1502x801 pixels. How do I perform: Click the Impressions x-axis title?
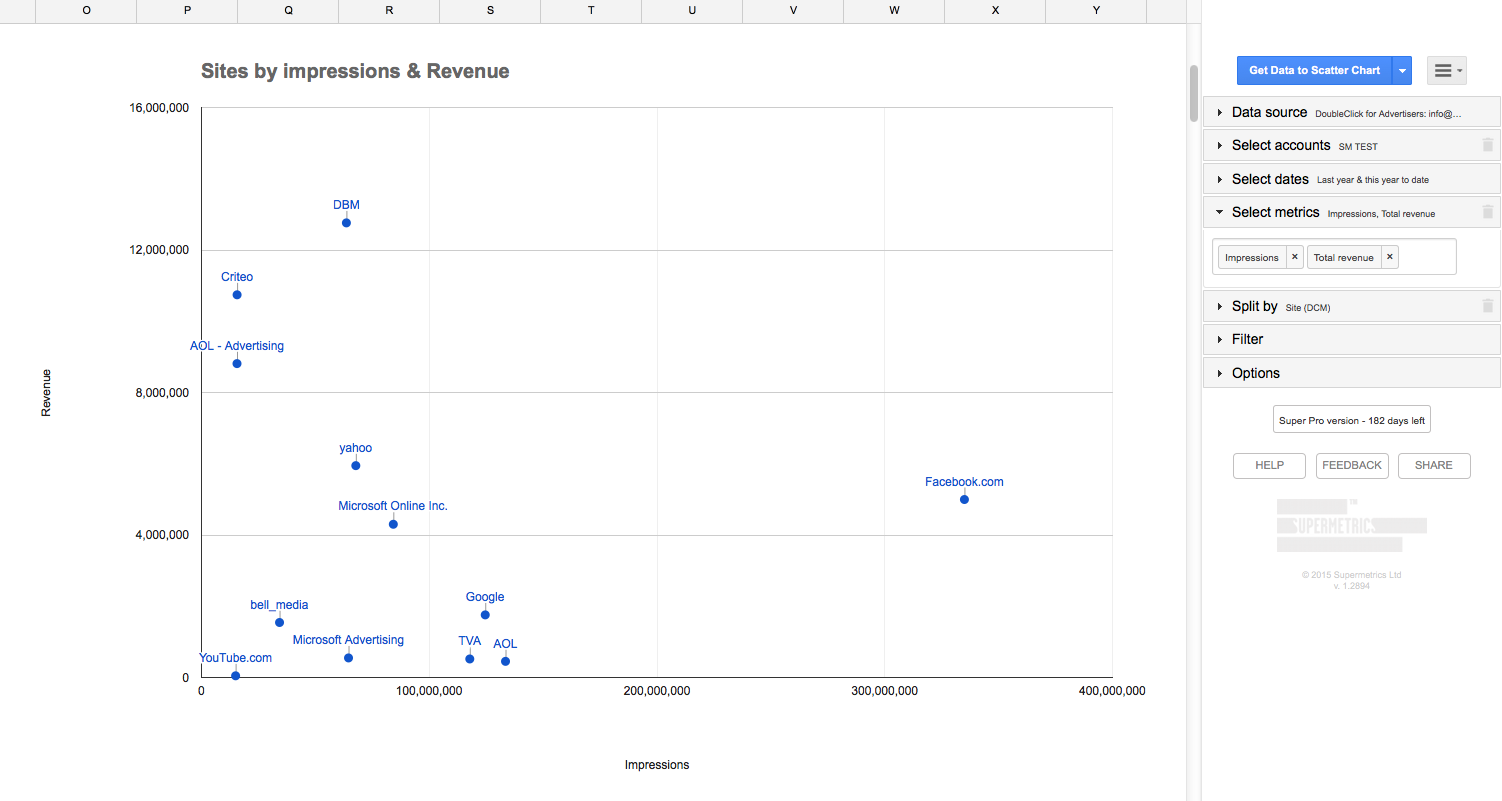657,765
